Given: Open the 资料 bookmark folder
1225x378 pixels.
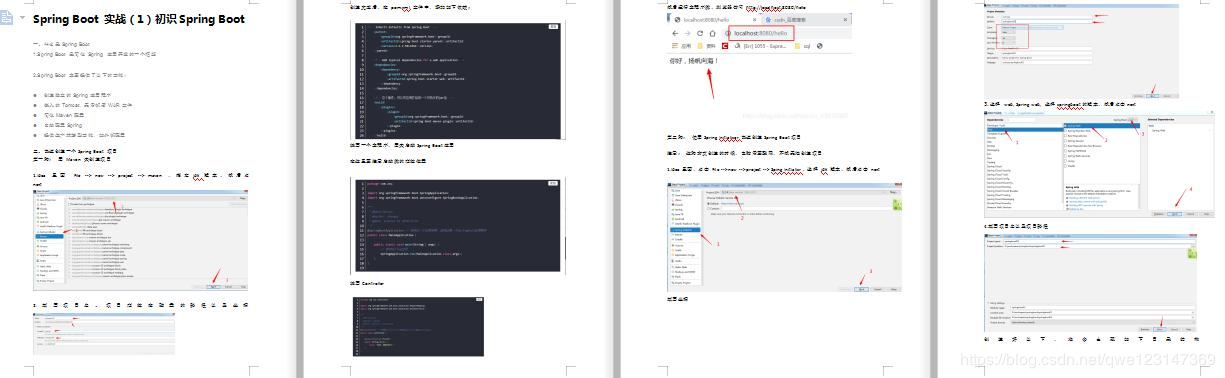Looking at the screenshot, I should (706, 46).
